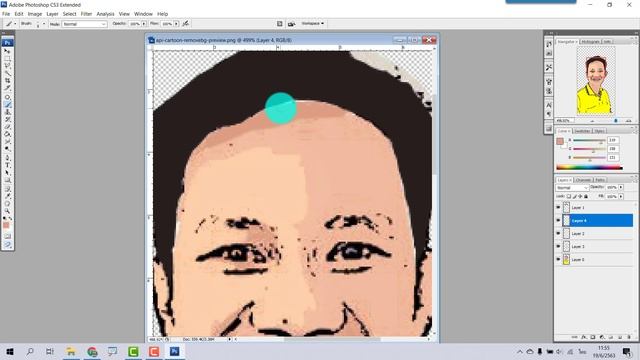The image size is (640, 360).
Task: Add a layer style with fx icon
Action: tap(584, 337)
